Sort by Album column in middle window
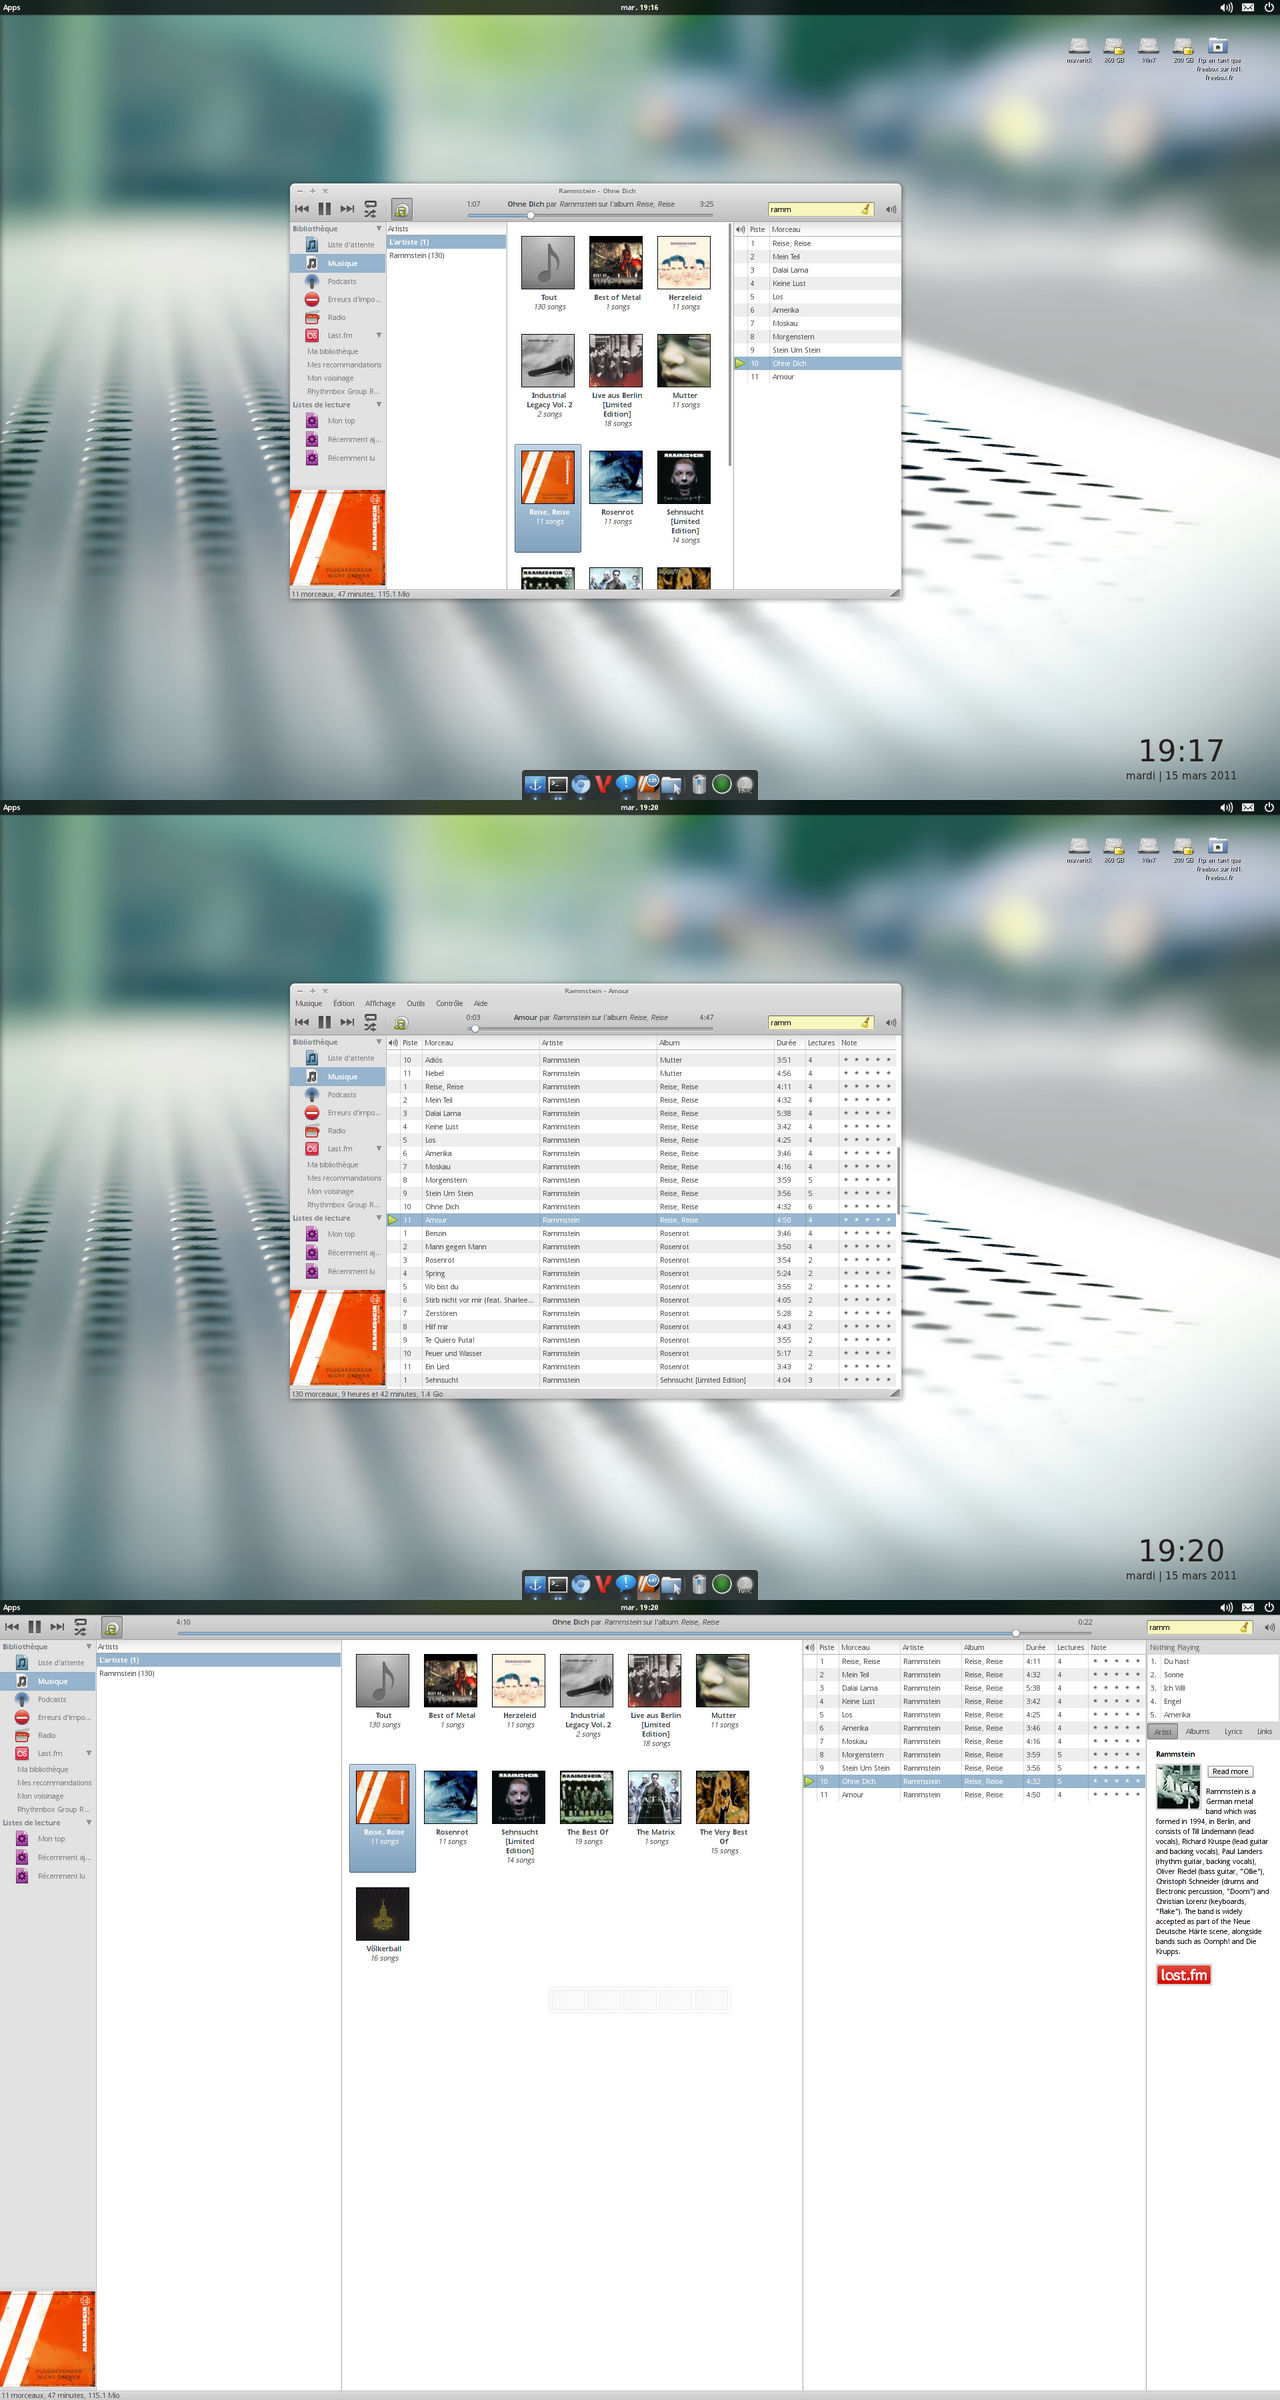Viewport: 1280px width, 2400px height. coord(715,1043)
